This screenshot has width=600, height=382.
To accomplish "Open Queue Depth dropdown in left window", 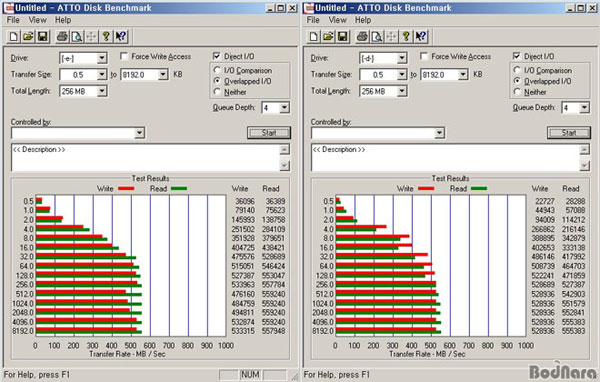I will (284, 108).
